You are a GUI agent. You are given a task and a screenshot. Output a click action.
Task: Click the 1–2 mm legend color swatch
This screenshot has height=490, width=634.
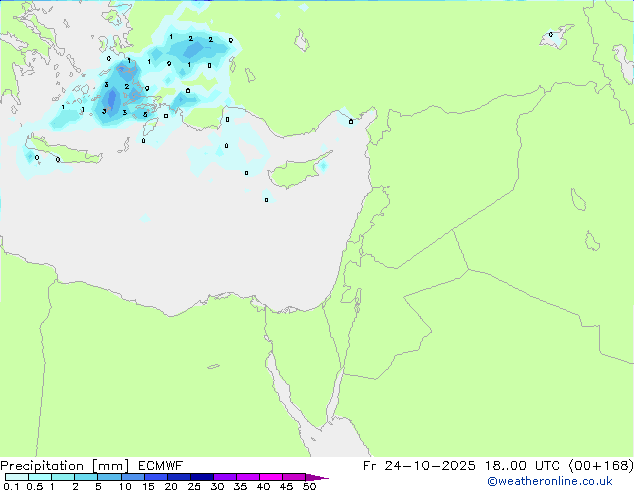[x=63, y=477]
